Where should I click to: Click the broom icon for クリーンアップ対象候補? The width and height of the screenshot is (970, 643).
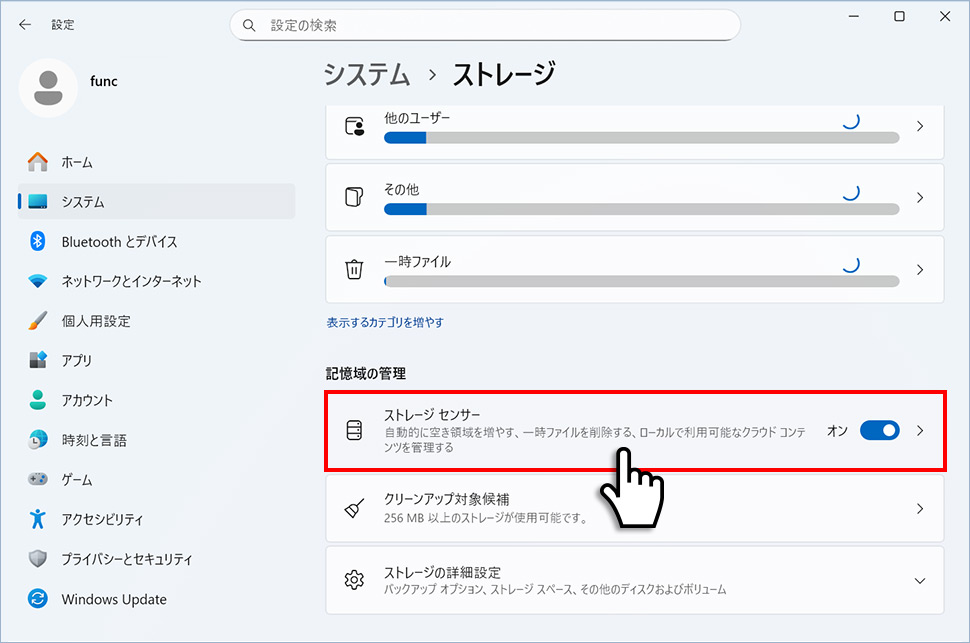(x=354, y=507)
